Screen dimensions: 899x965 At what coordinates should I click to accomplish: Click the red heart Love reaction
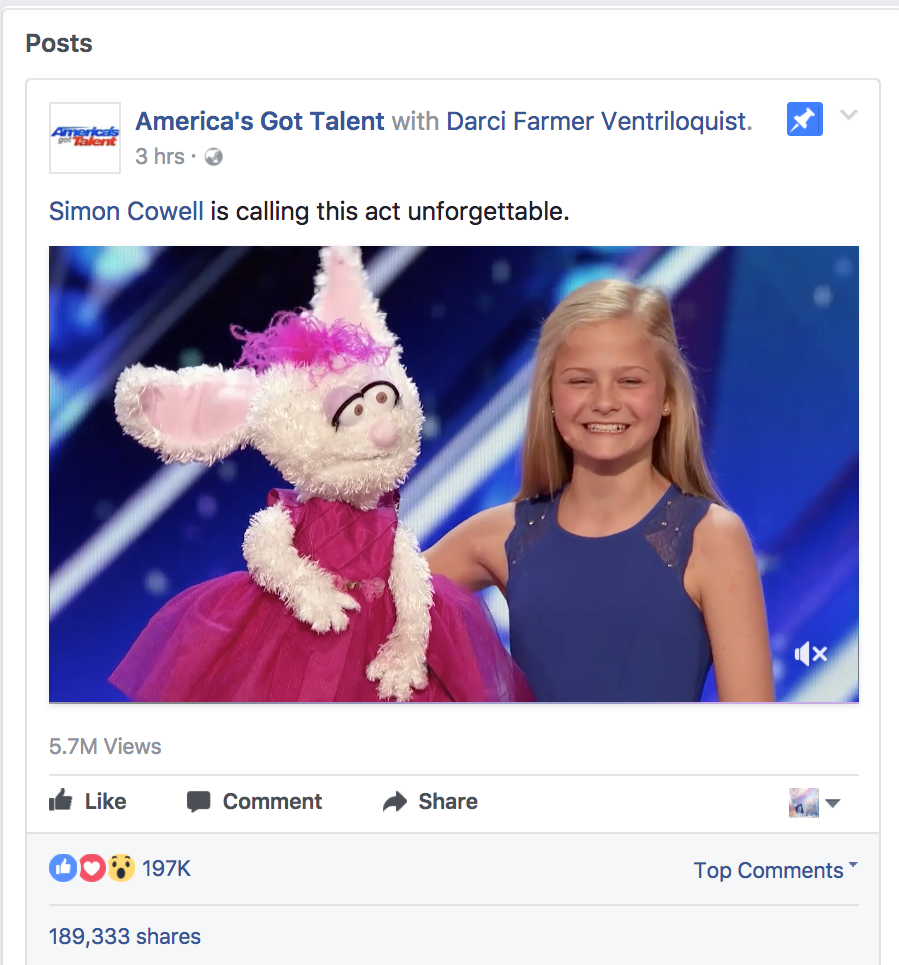click(x=91, y=868)
